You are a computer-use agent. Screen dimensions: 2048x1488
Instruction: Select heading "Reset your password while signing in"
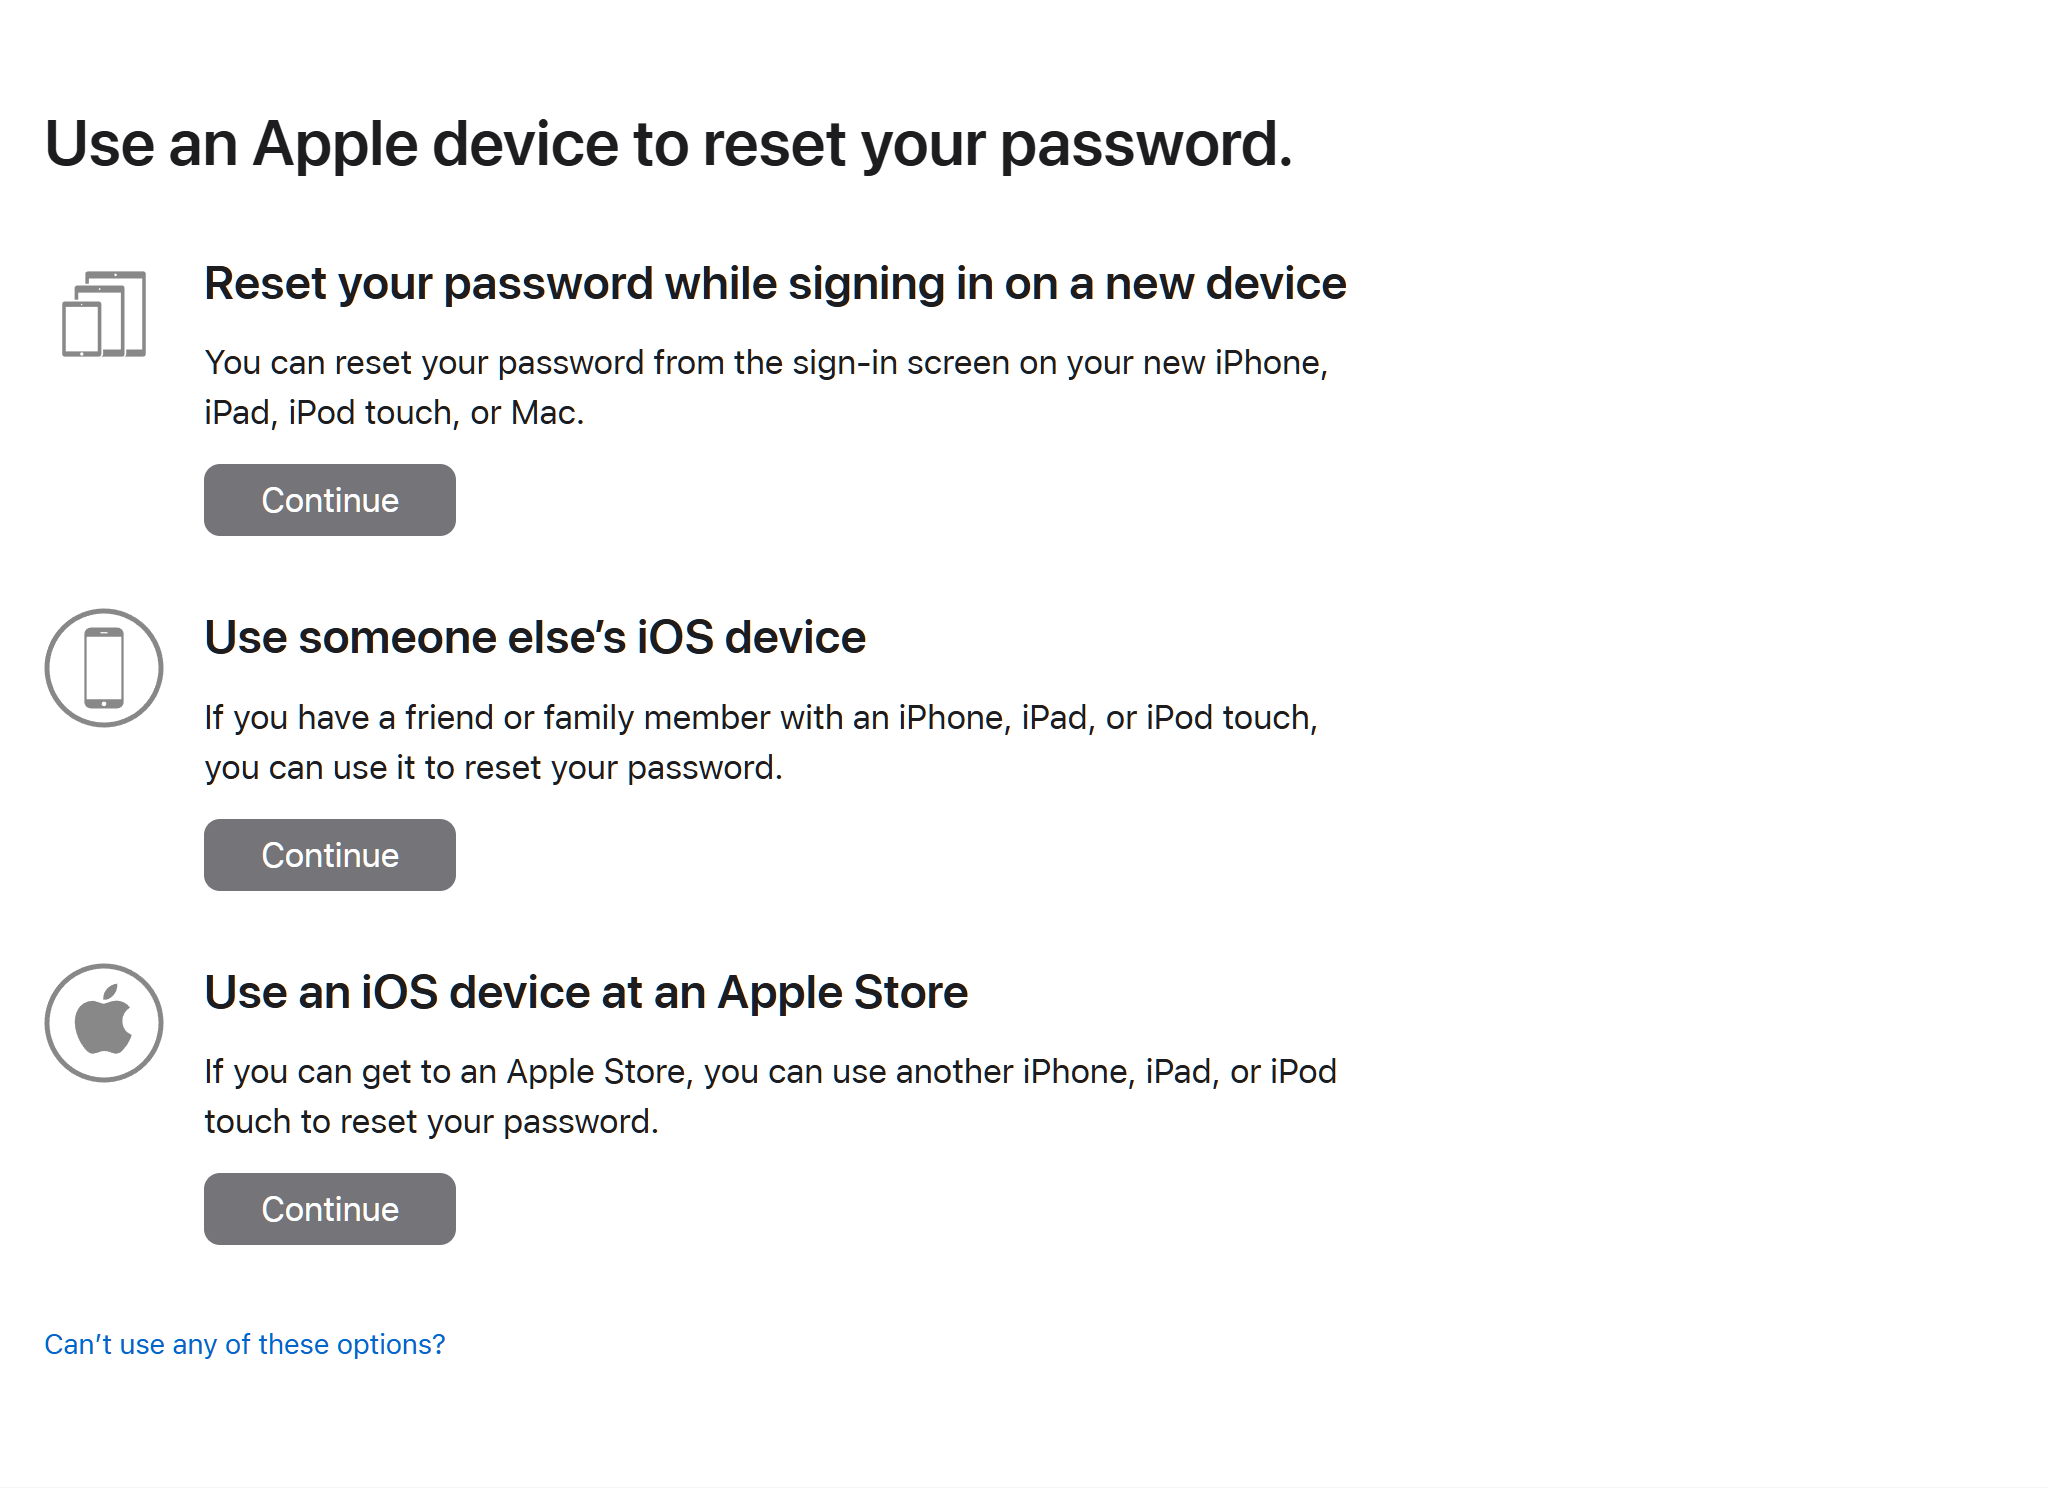[x=775, y=284]
